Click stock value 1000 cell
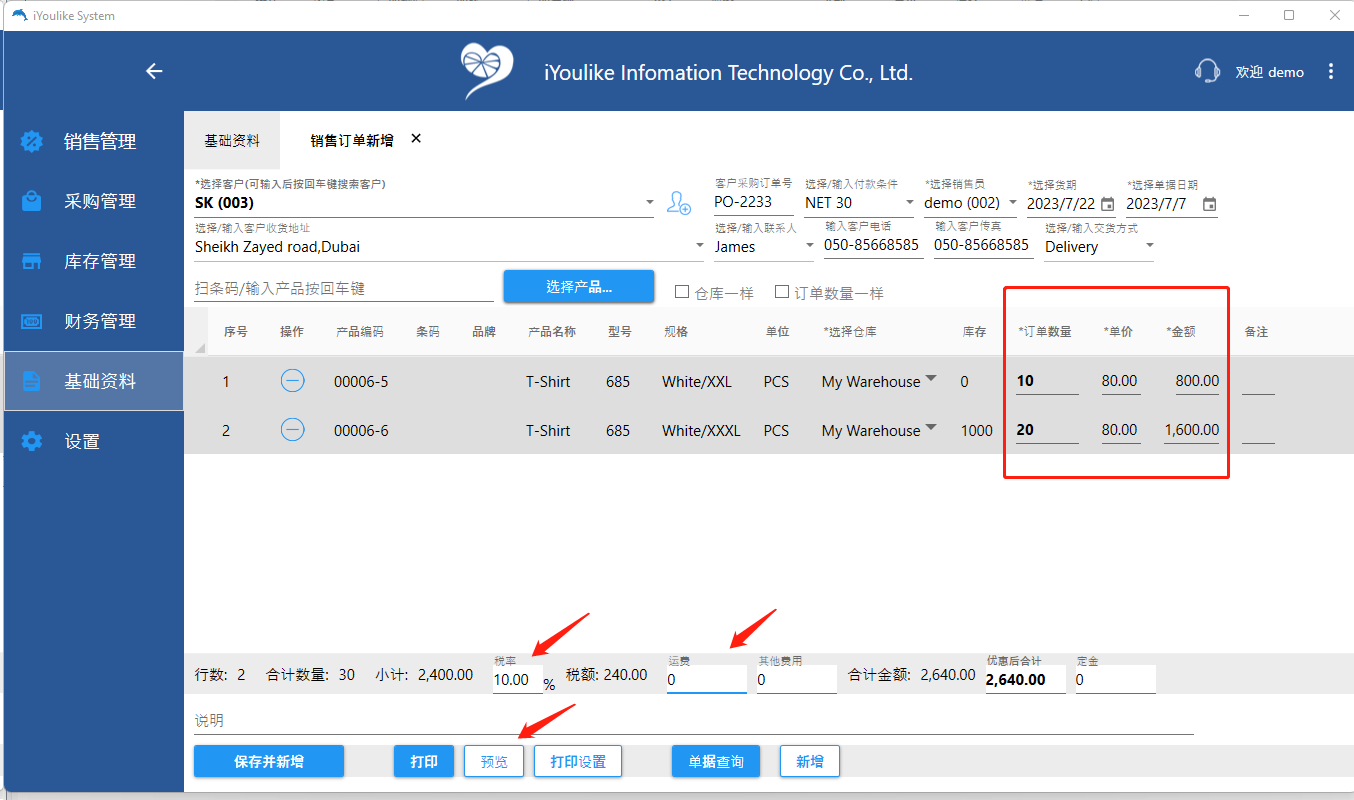 [x=976, y=430]
